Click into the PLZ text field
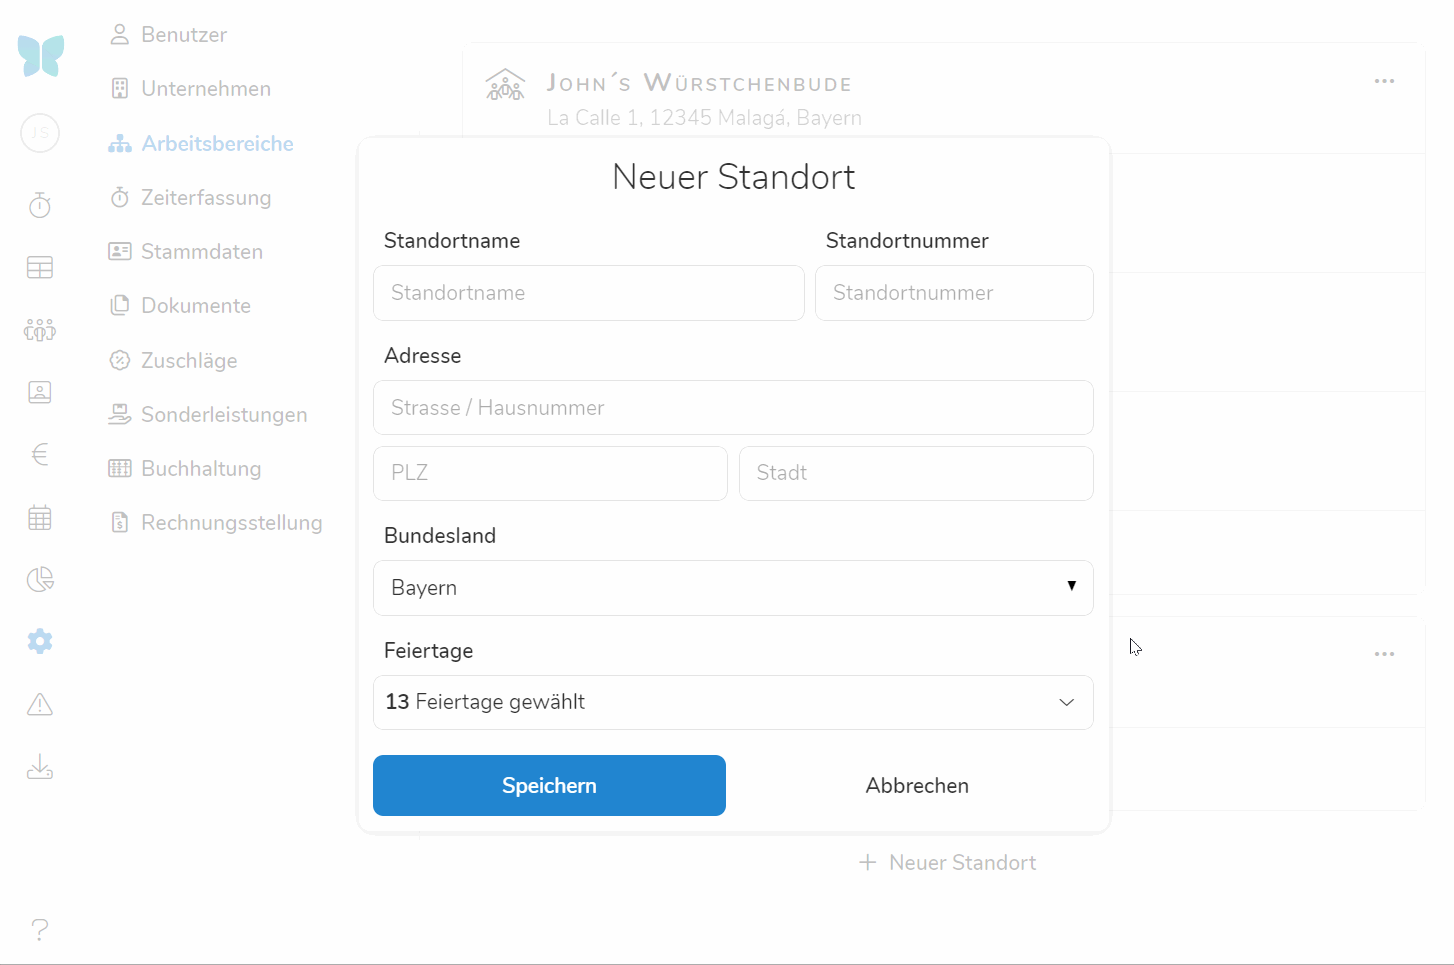The height and width of the screenshot is (965, 1454). 550,473
